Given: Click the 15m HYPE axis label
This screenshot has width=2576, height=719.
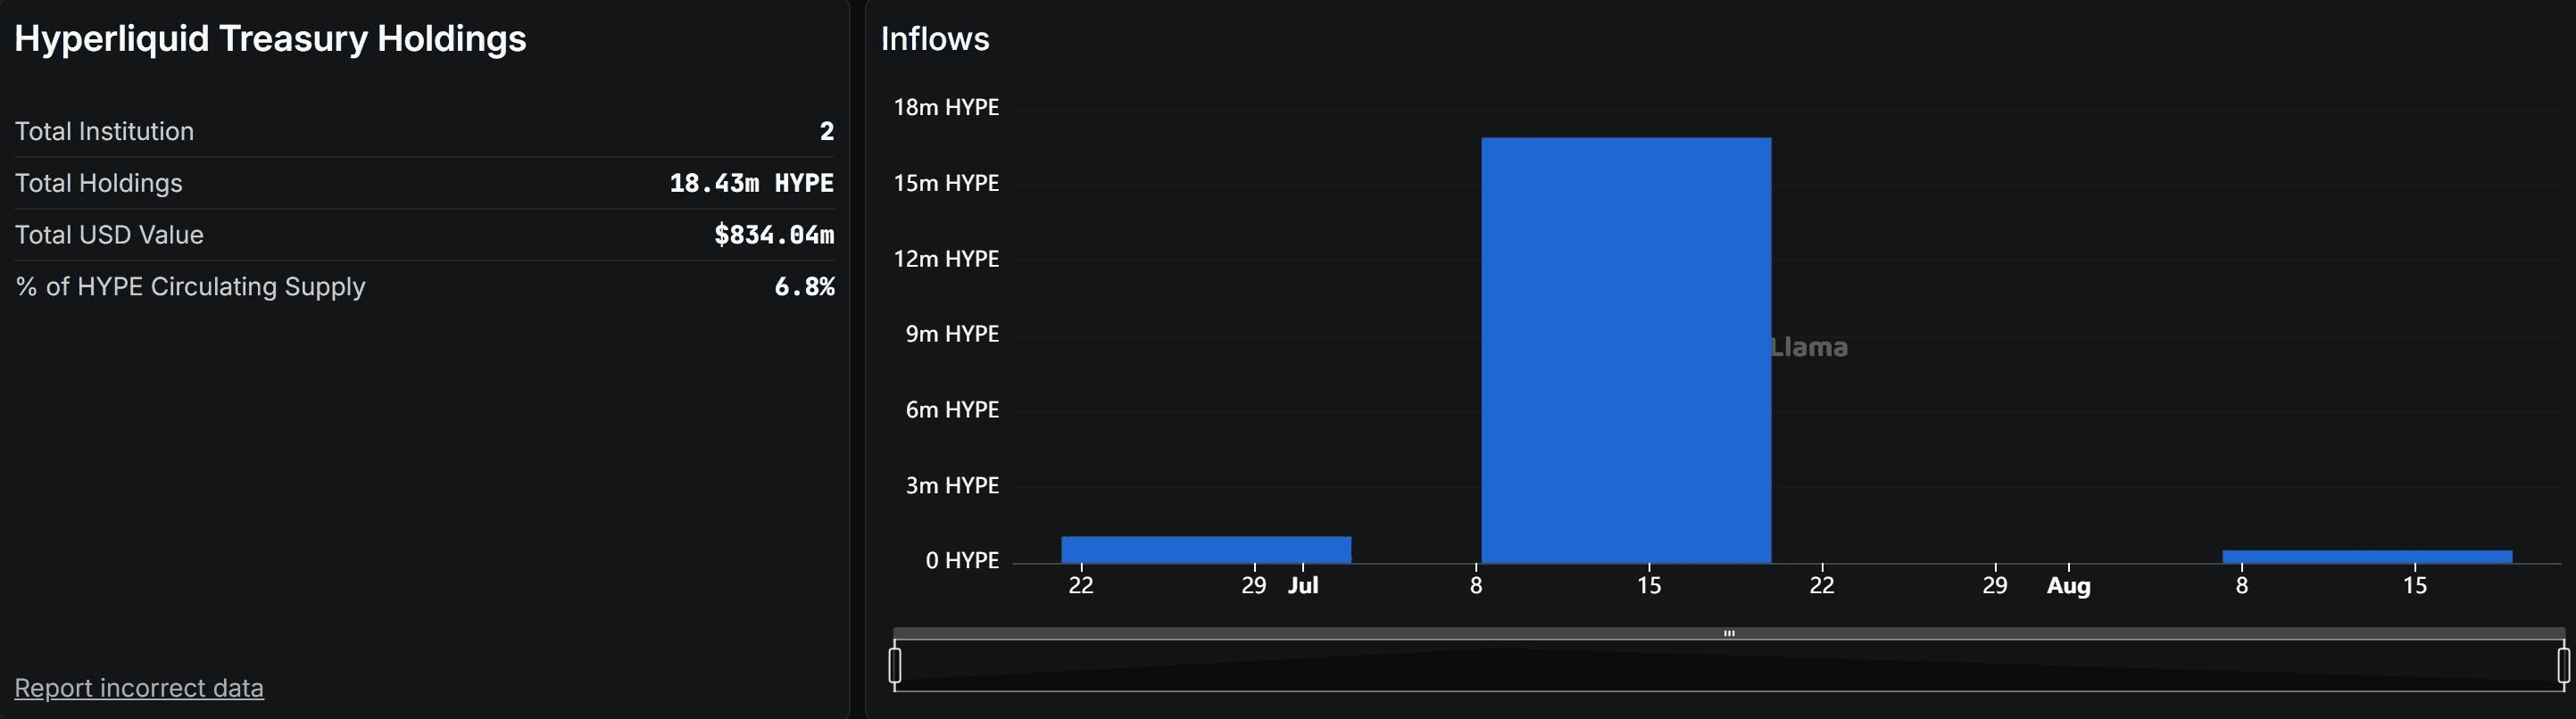Looking at the screenshot, I should (x=946, y=183).
